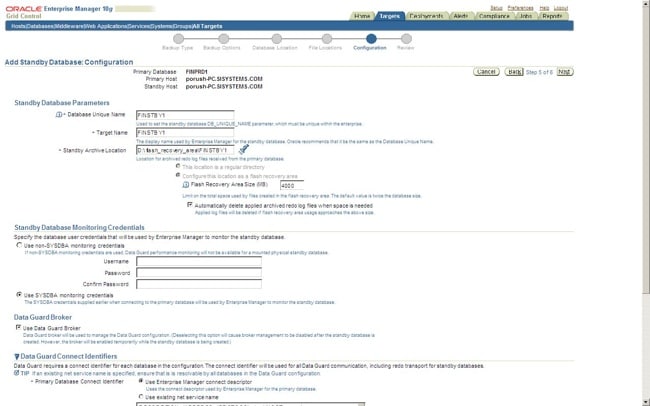650x406 pixels.
Task: Go to Groups subtab
Action: 182,26
